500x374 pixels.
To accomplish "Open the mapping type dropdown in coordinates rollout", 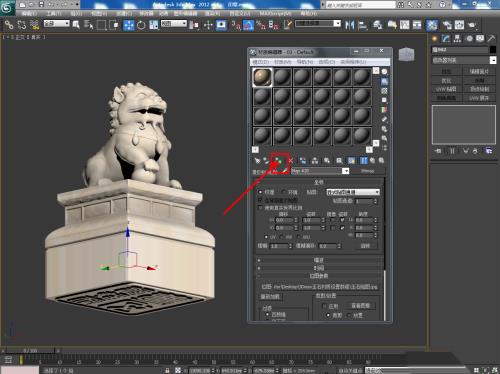I will (353, 192).
